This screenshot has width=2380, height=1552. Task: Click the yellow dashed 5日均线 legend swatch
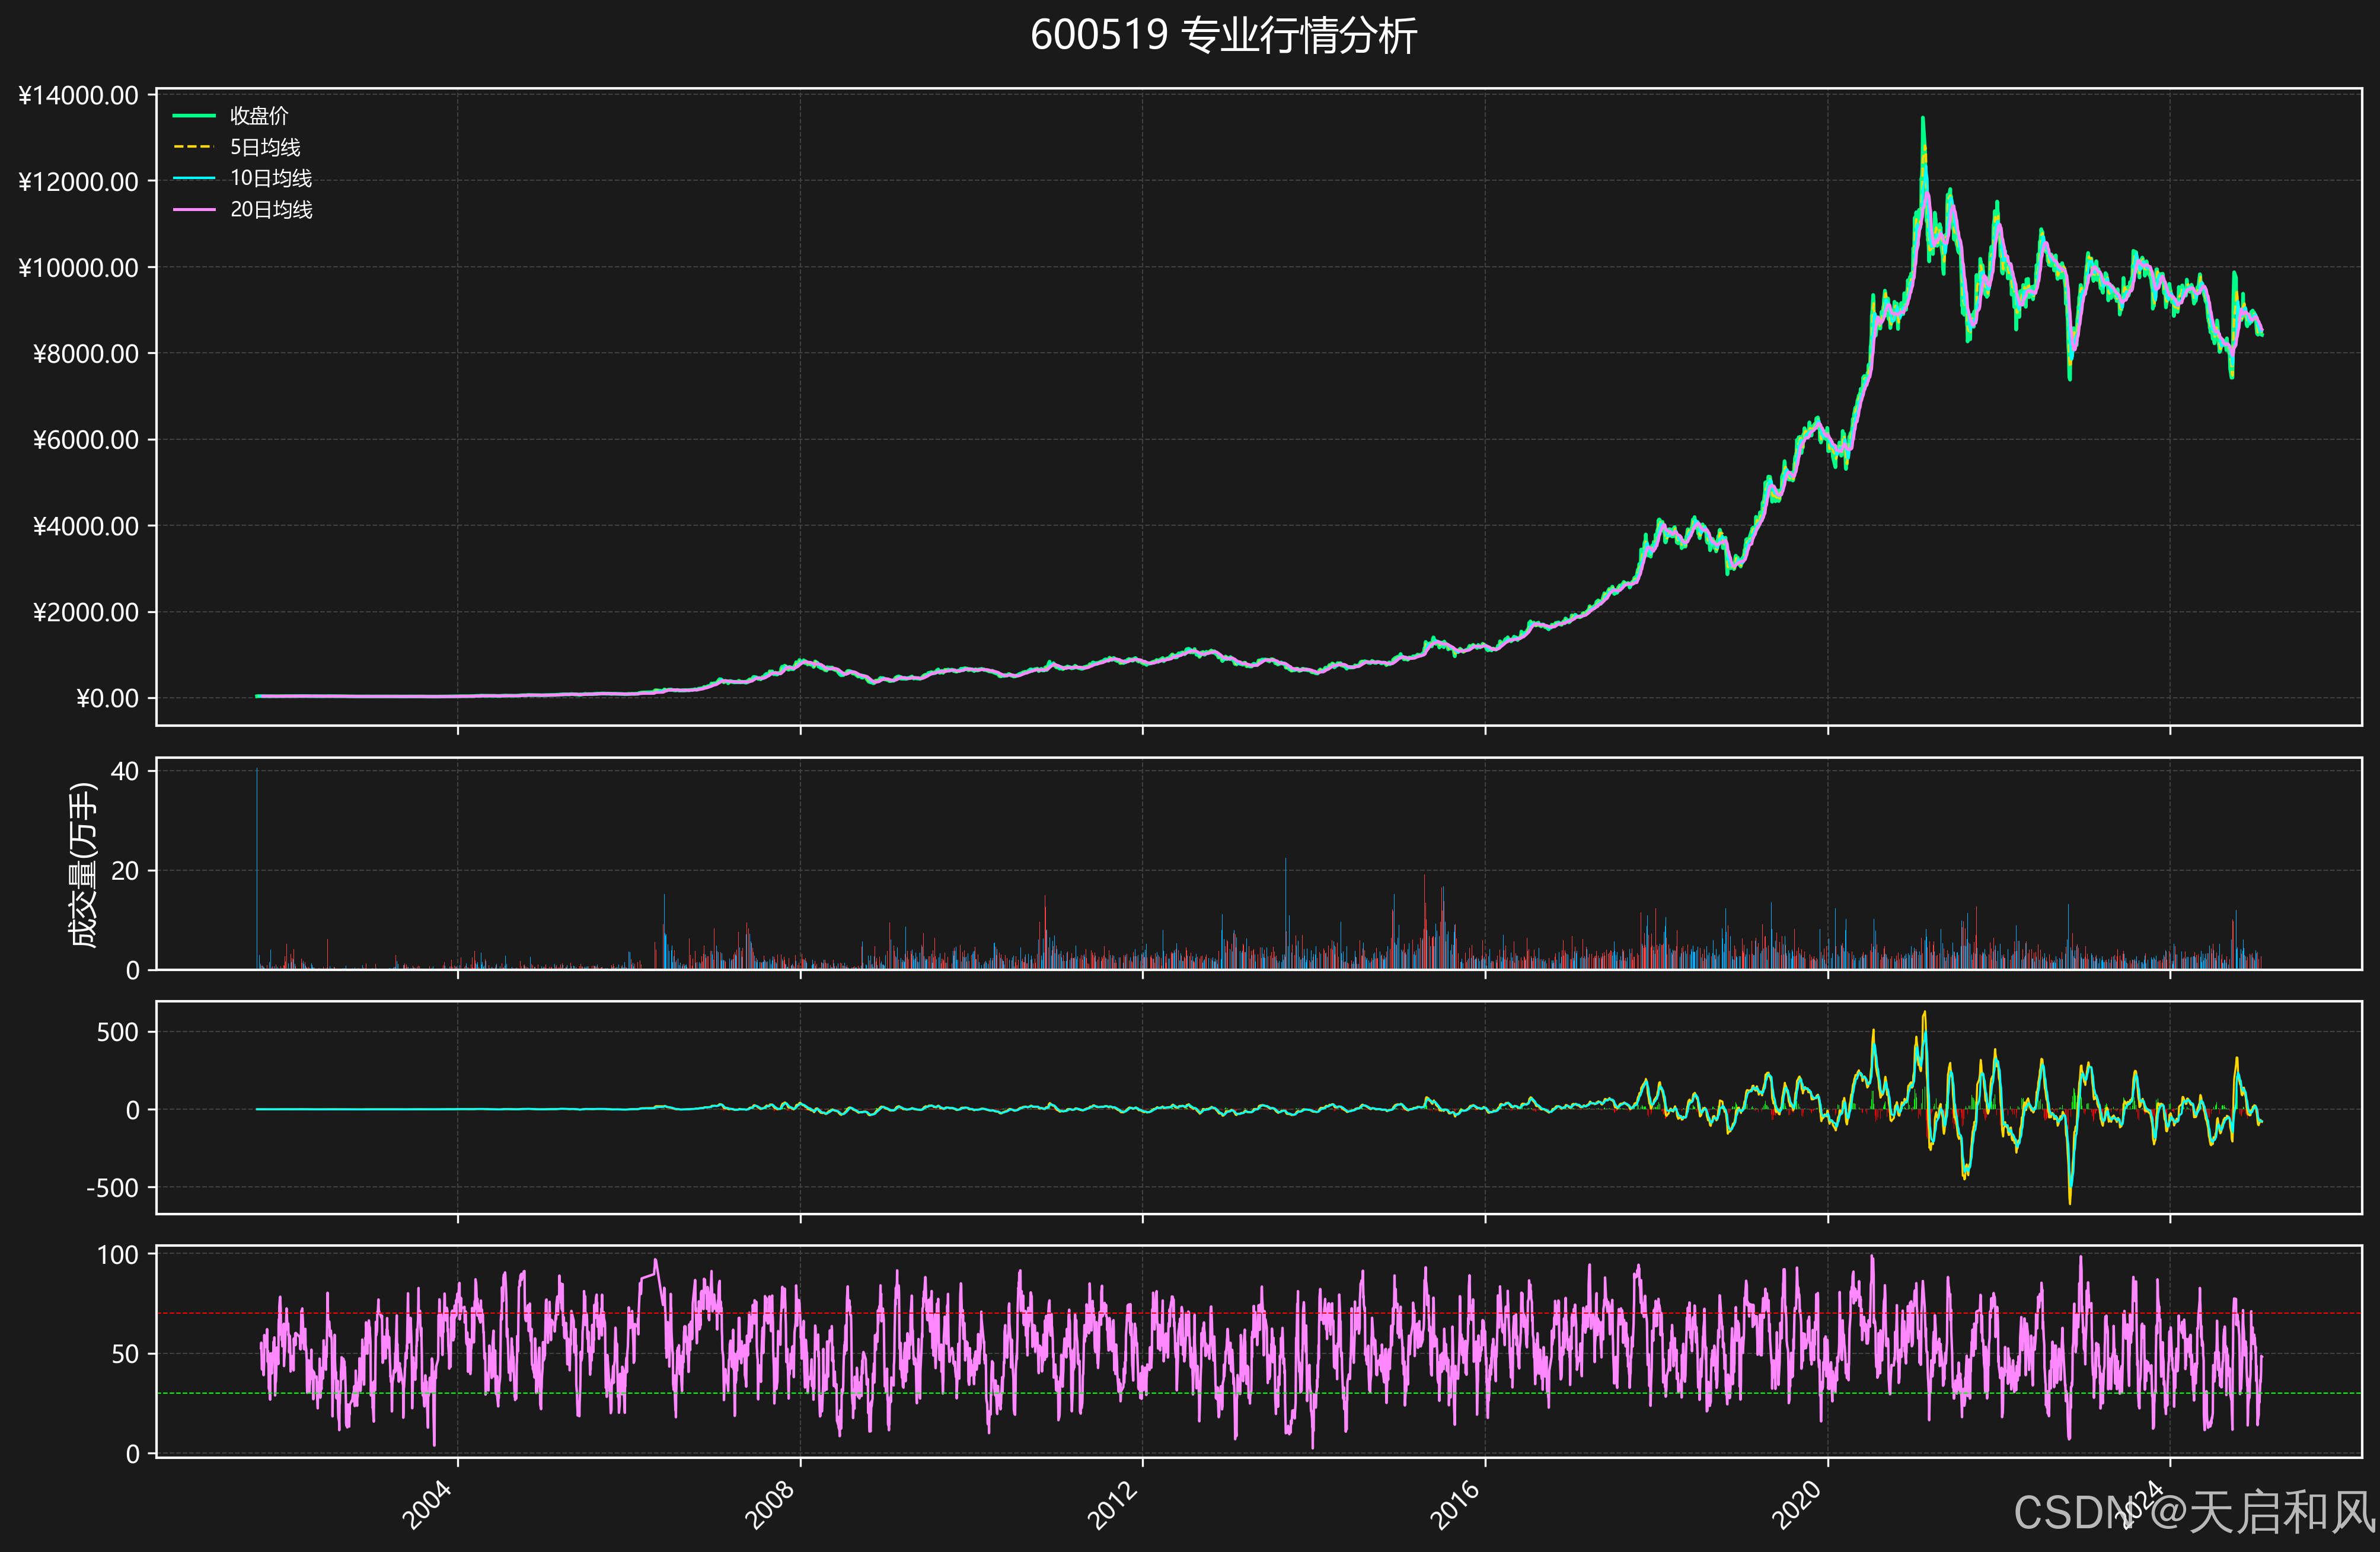click(194, 147)
